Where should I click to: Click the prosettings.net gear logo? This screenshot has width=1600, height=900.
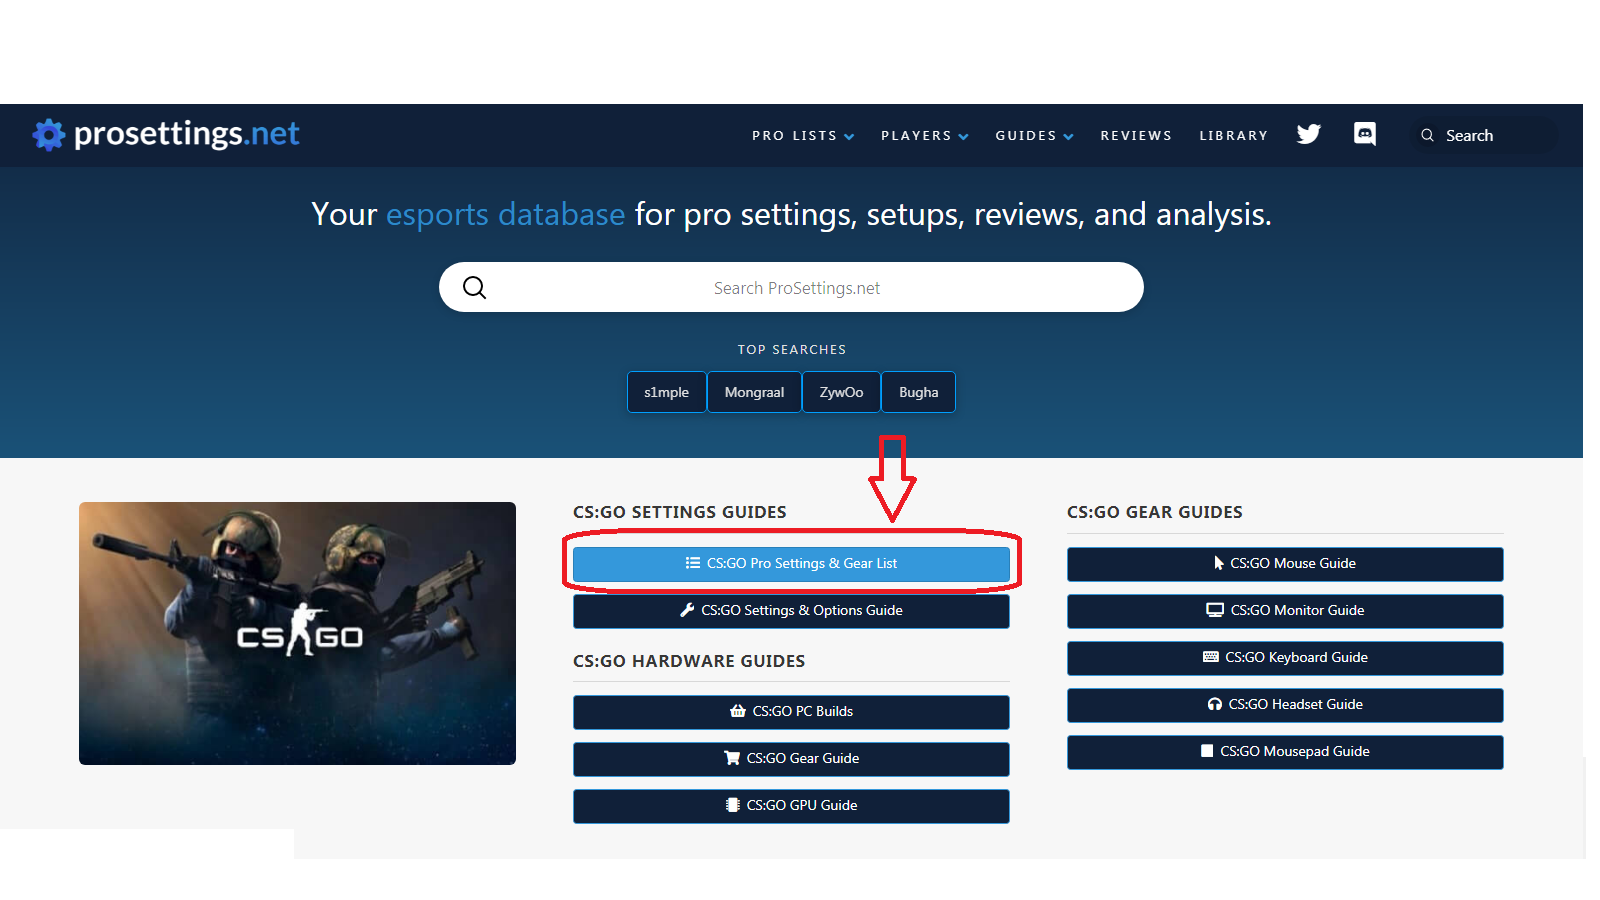click(x=49, y=134)
